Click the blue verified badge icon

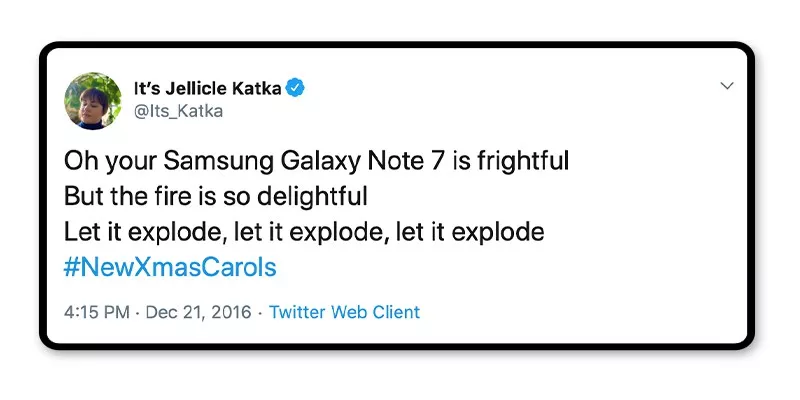pos(295,88)
